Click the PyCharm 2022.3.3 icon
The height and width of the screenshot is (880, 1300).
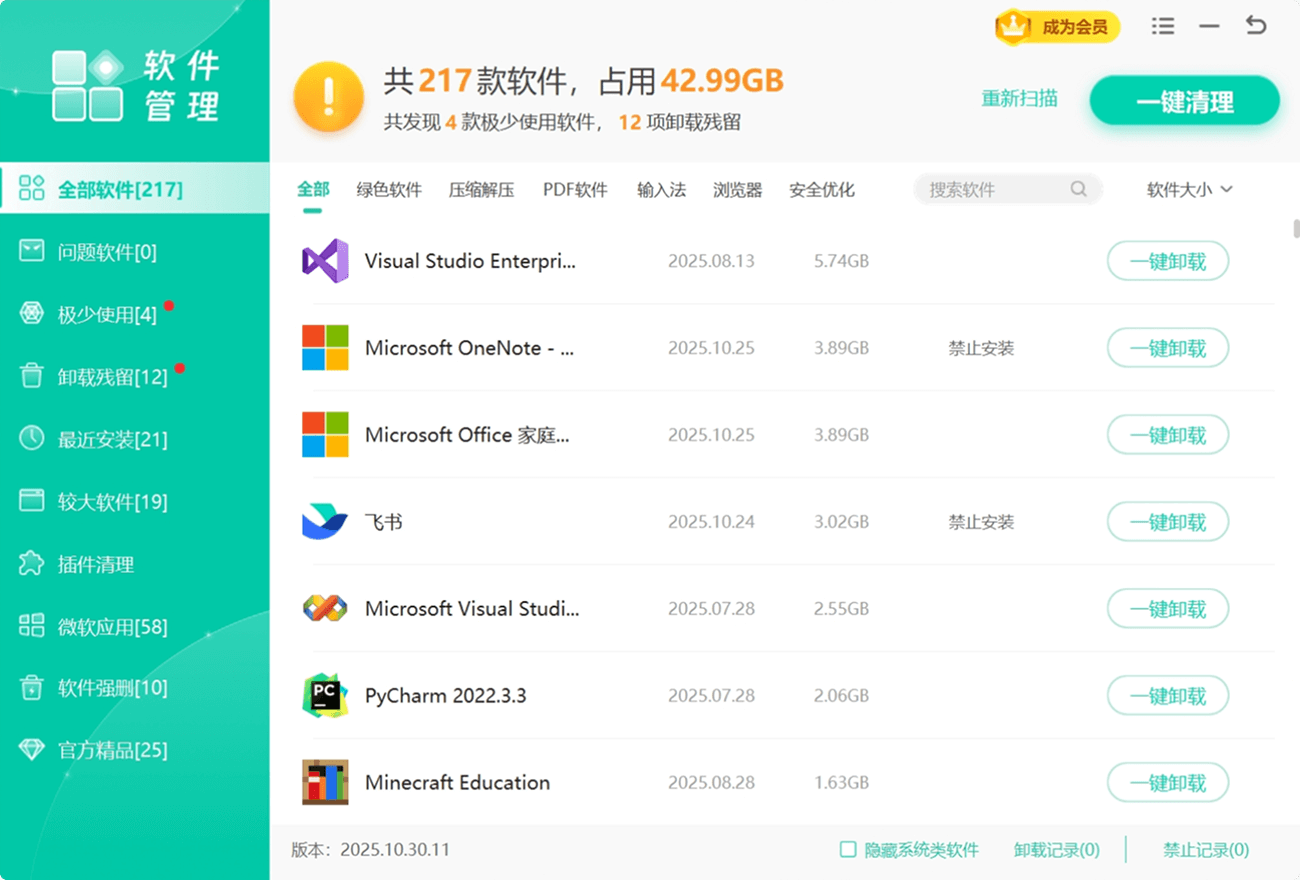click(x=325, y=696)
